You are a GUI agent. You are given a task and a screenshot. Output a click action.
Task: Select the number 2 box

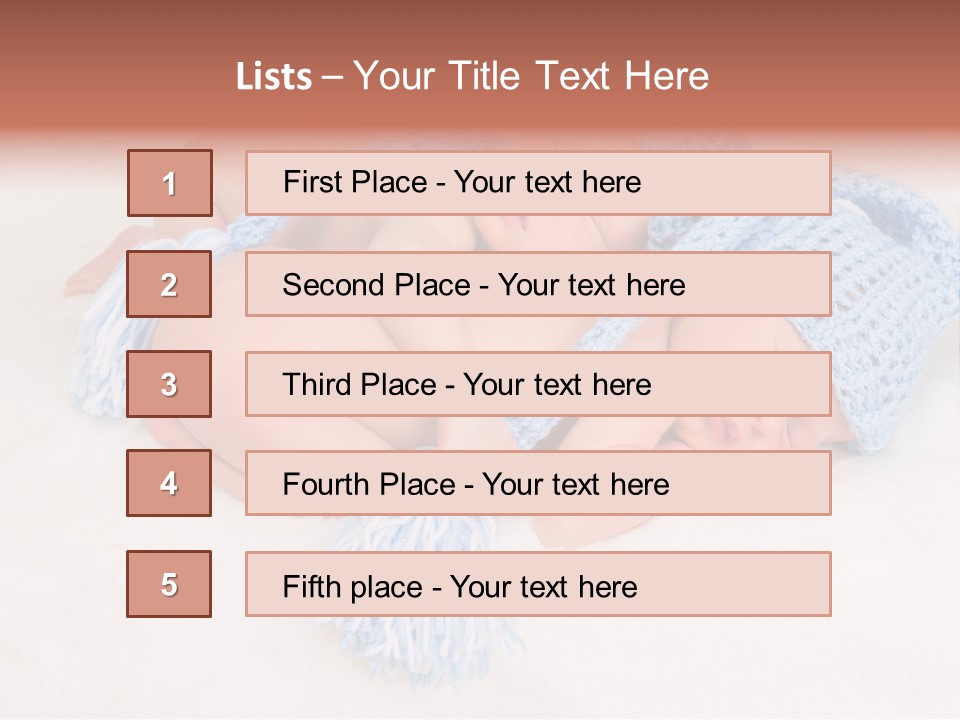169,284
